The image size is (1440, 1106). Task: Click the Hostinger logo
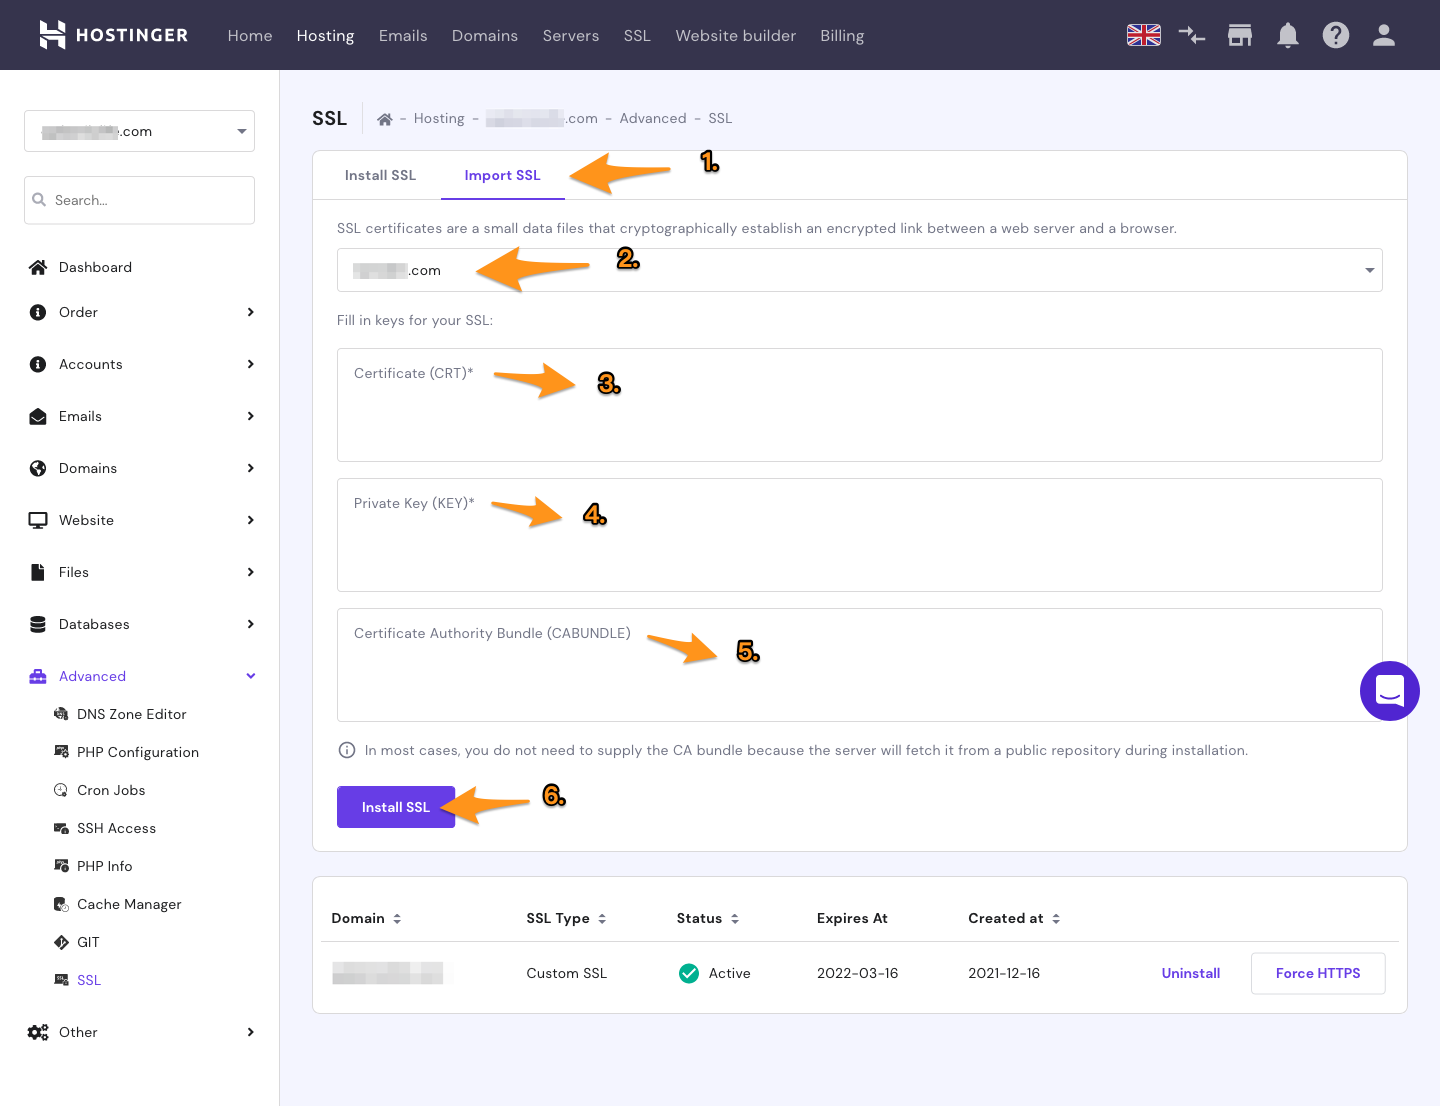tap(113, 35)
